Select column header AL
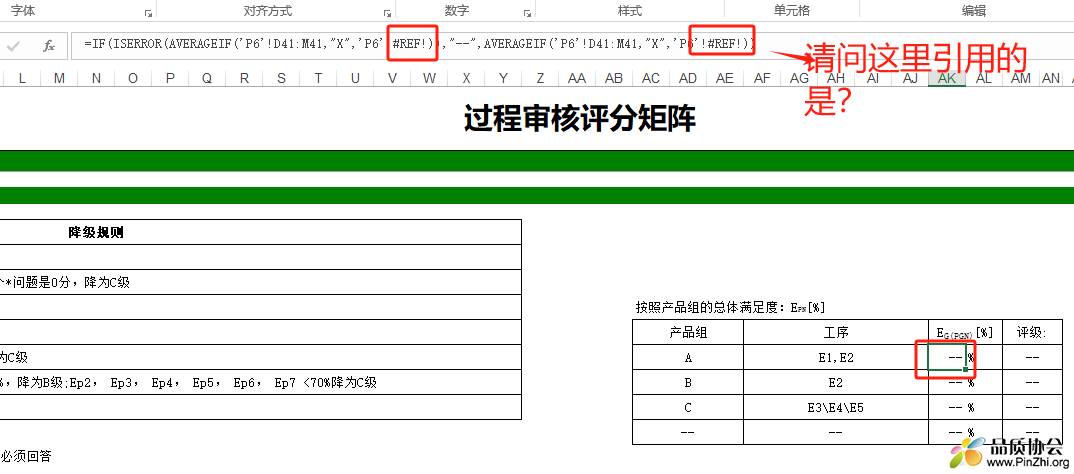The height and width of the screenshot is (474, 1074). 984,78
